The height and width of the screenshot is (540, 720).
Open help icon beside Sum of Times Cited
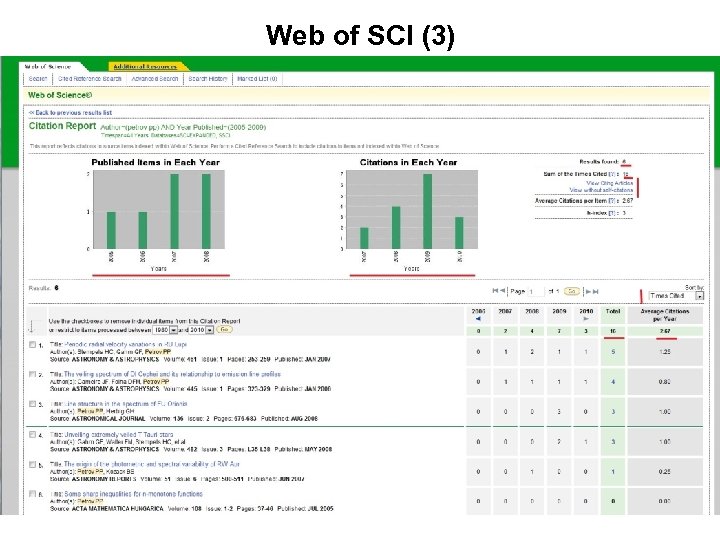coord(612,174)
